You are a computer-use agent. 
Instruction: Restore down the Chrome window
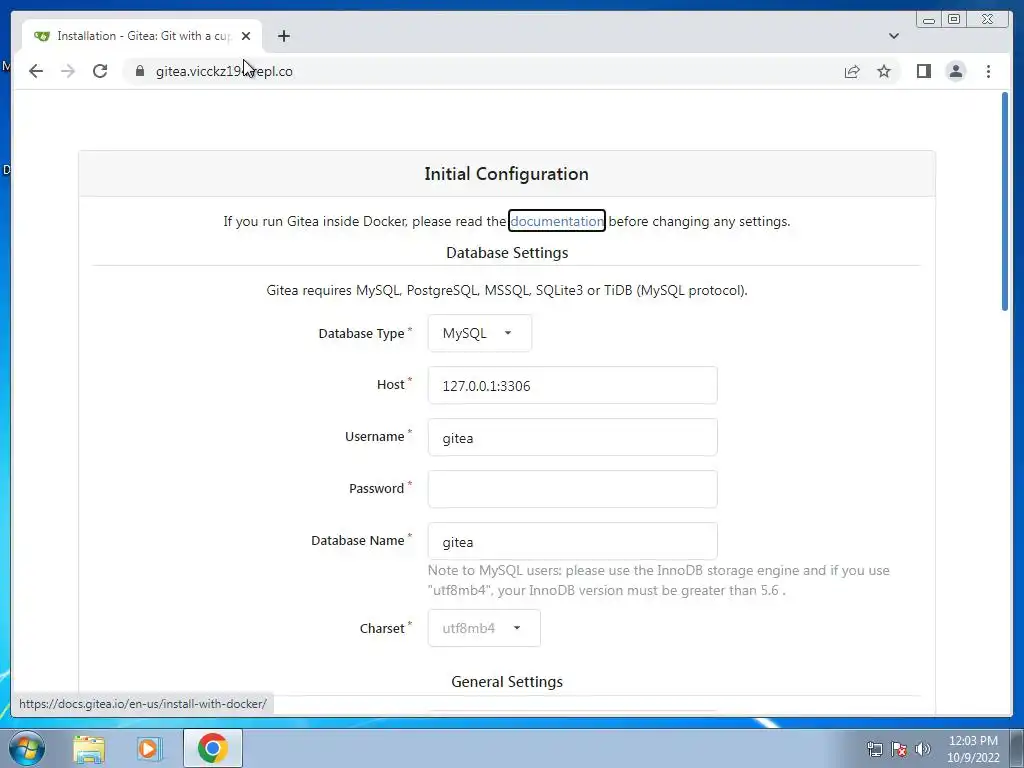click(x=954, y=20)
